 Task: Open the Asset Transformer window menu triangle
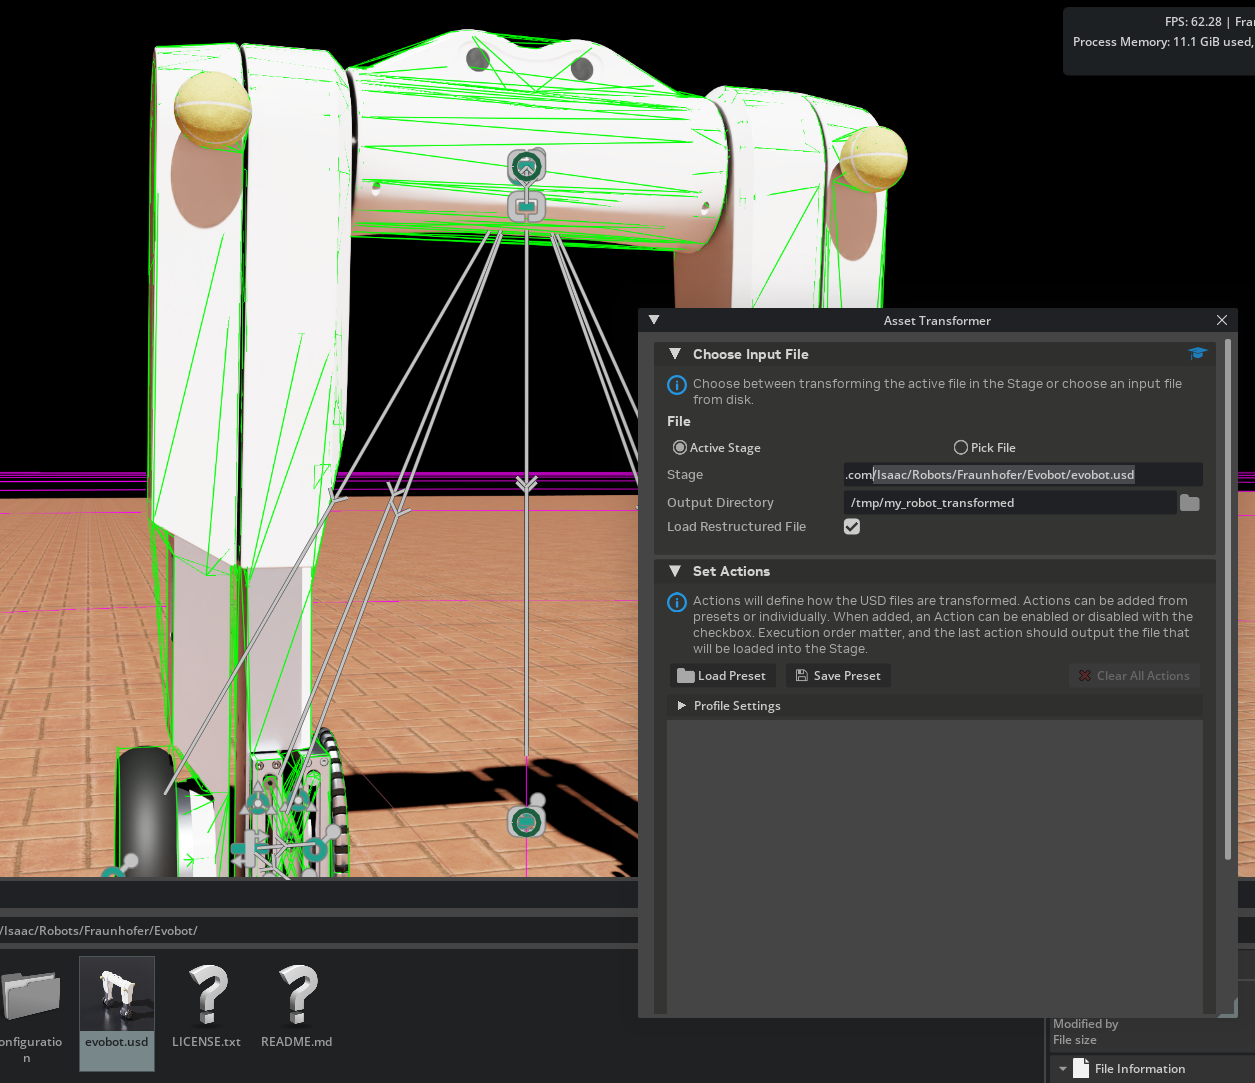coord(654,320)
